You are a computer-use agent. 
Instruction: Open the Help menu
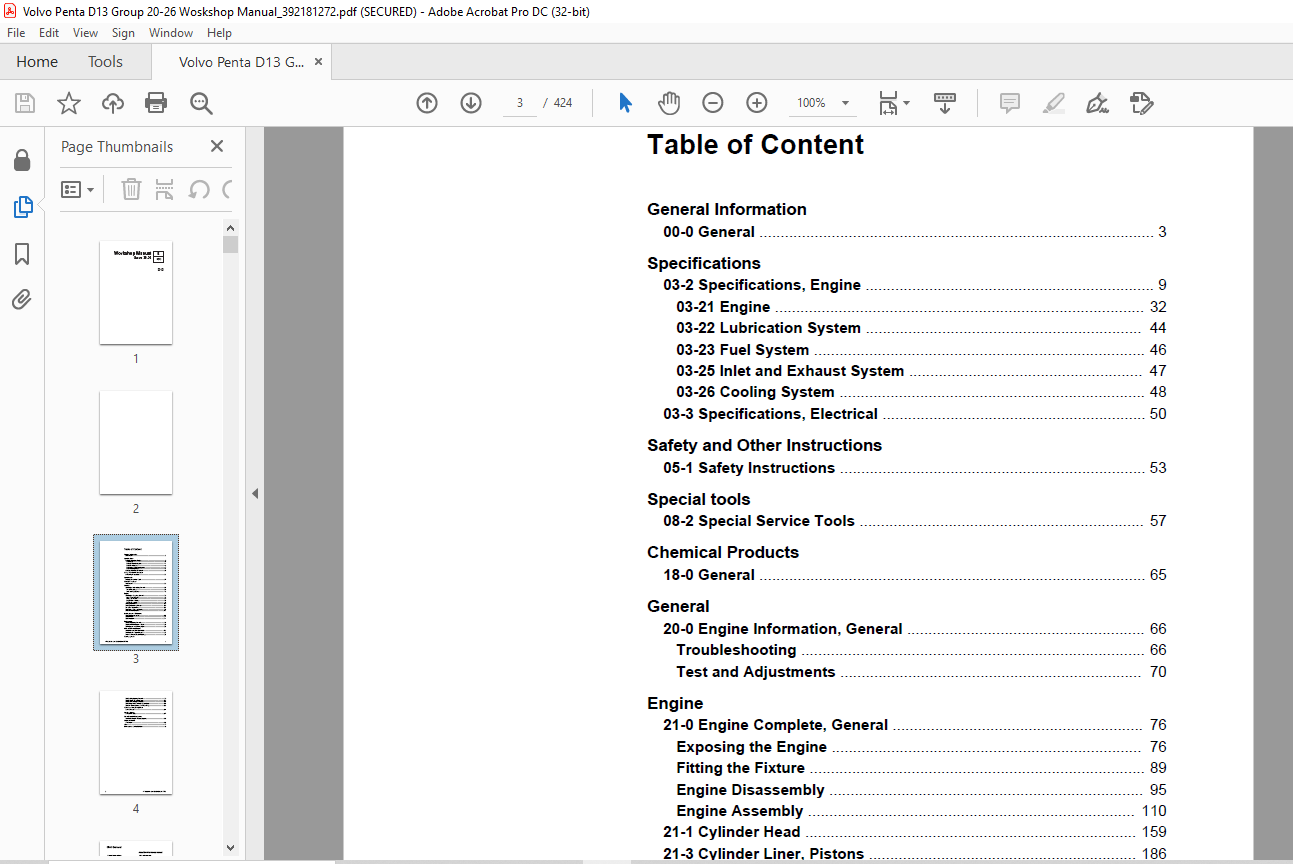(219, 33)
